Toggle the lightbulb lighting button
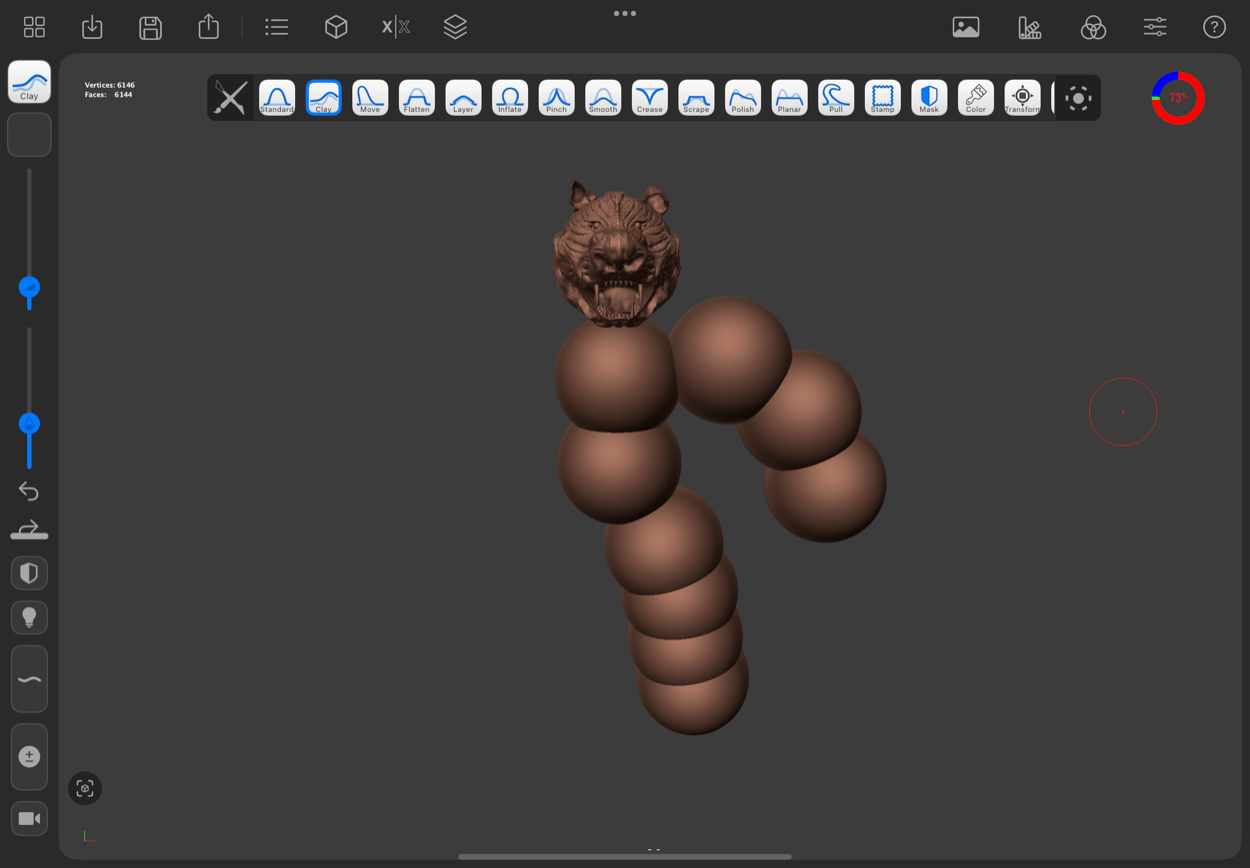Viewport: 1250px width, 868px height. coord(29,618)
